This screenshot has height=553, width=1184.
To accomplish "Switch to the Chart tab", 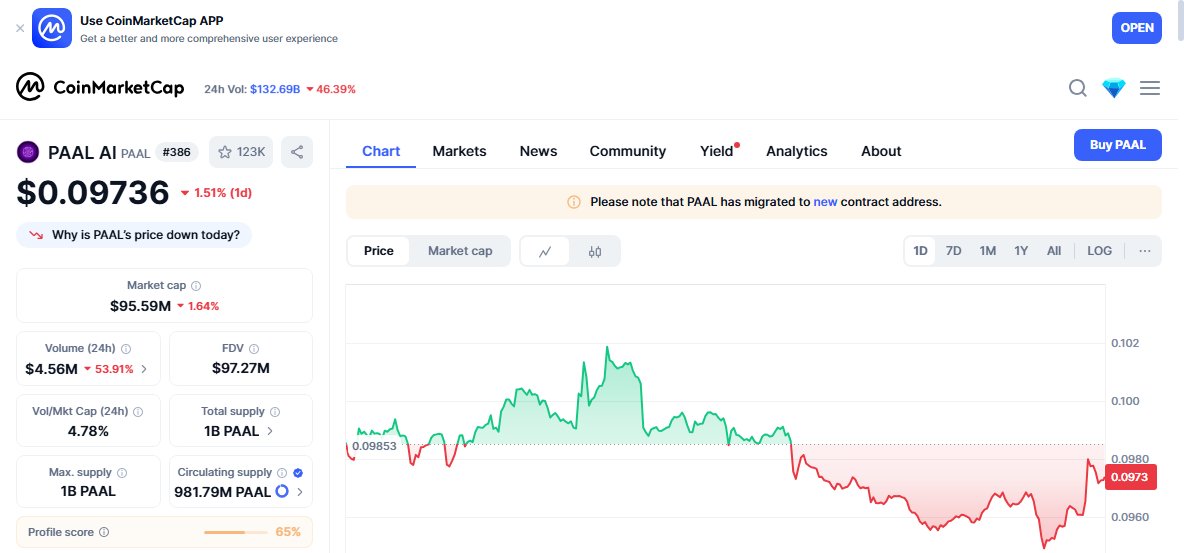I will (x=381, y=151).
